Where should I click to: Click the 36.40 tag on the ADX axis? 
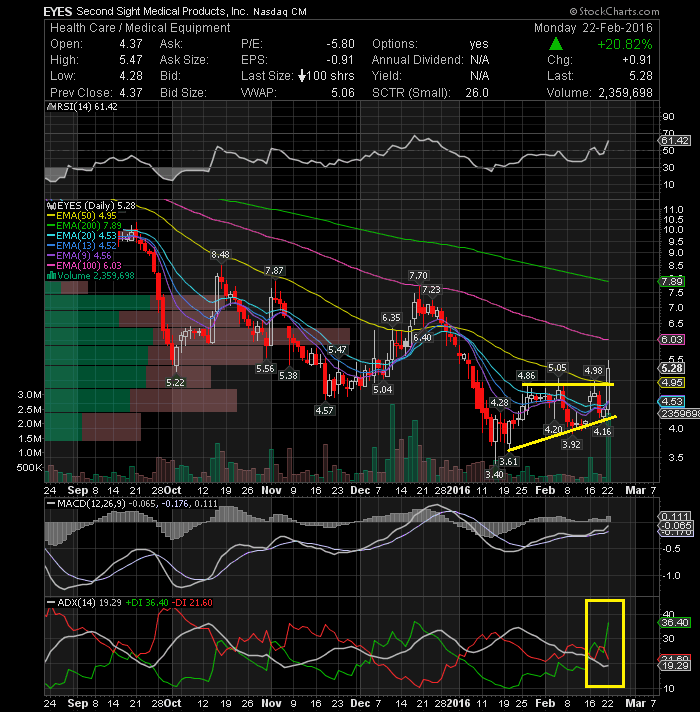click(674, 623)
